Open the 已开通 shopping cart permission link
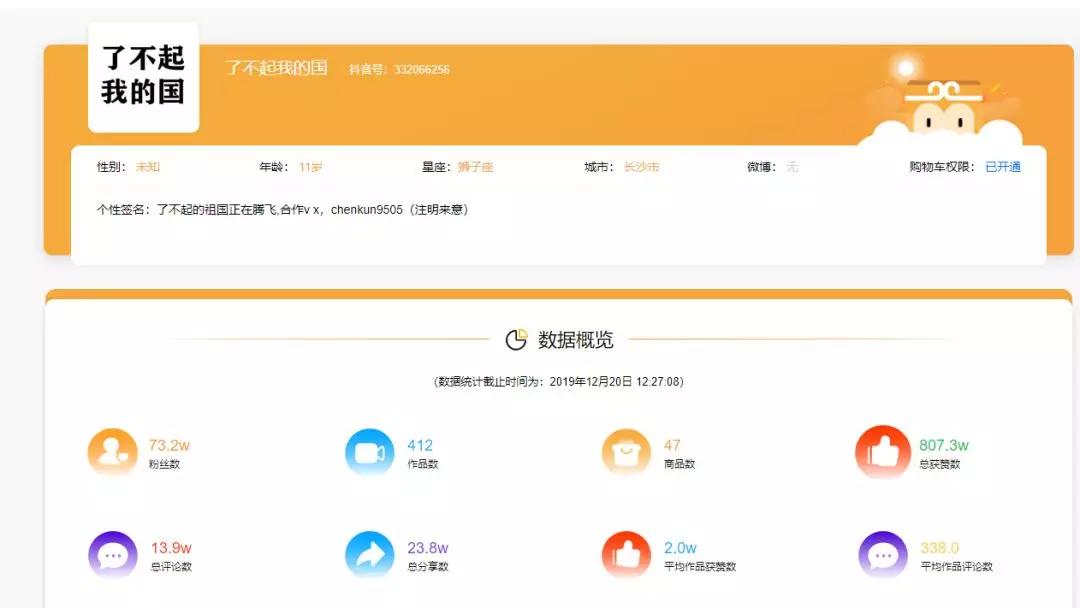Image resolution: width=1080 pixels, height=608 pixels. (998, 166)
